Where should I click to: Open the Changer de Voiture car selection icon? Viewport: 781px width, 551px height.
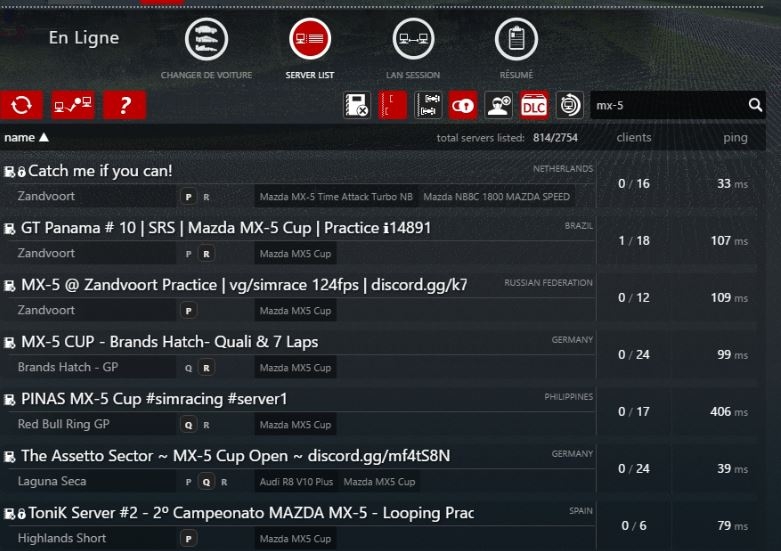coord(206,39)
